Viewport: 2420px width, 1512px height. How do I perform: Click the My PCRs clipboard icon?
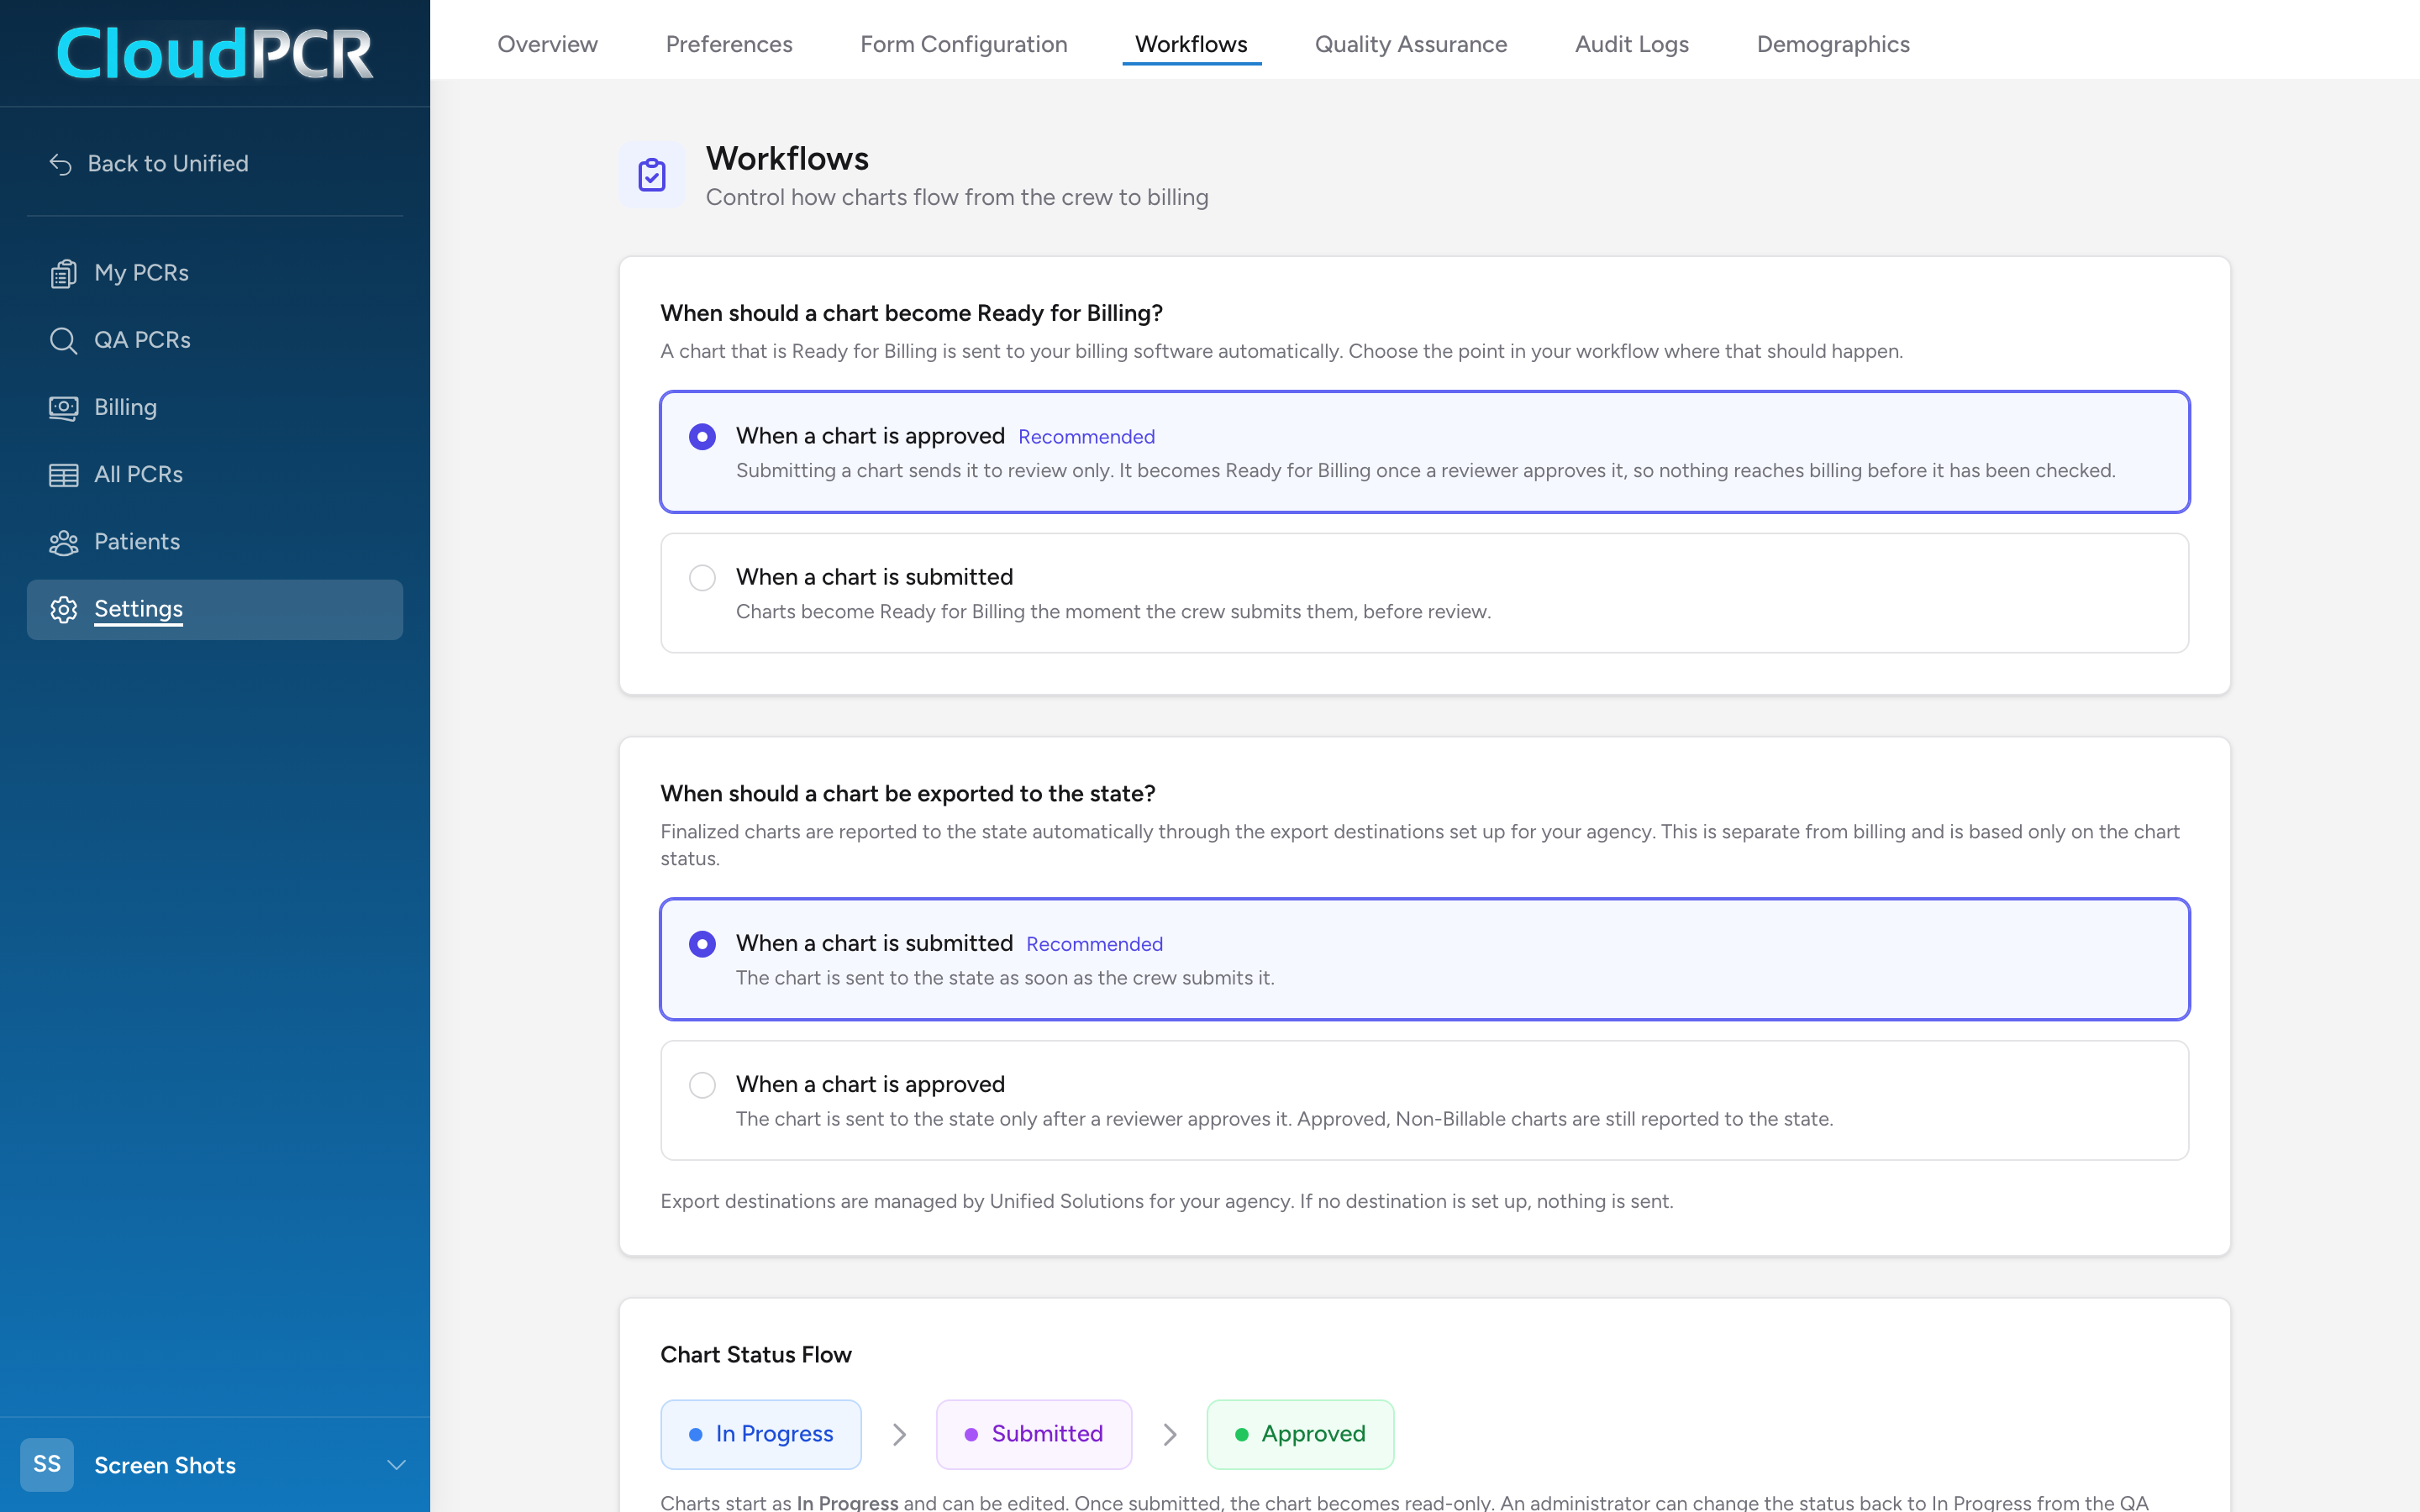coord(63,273)
